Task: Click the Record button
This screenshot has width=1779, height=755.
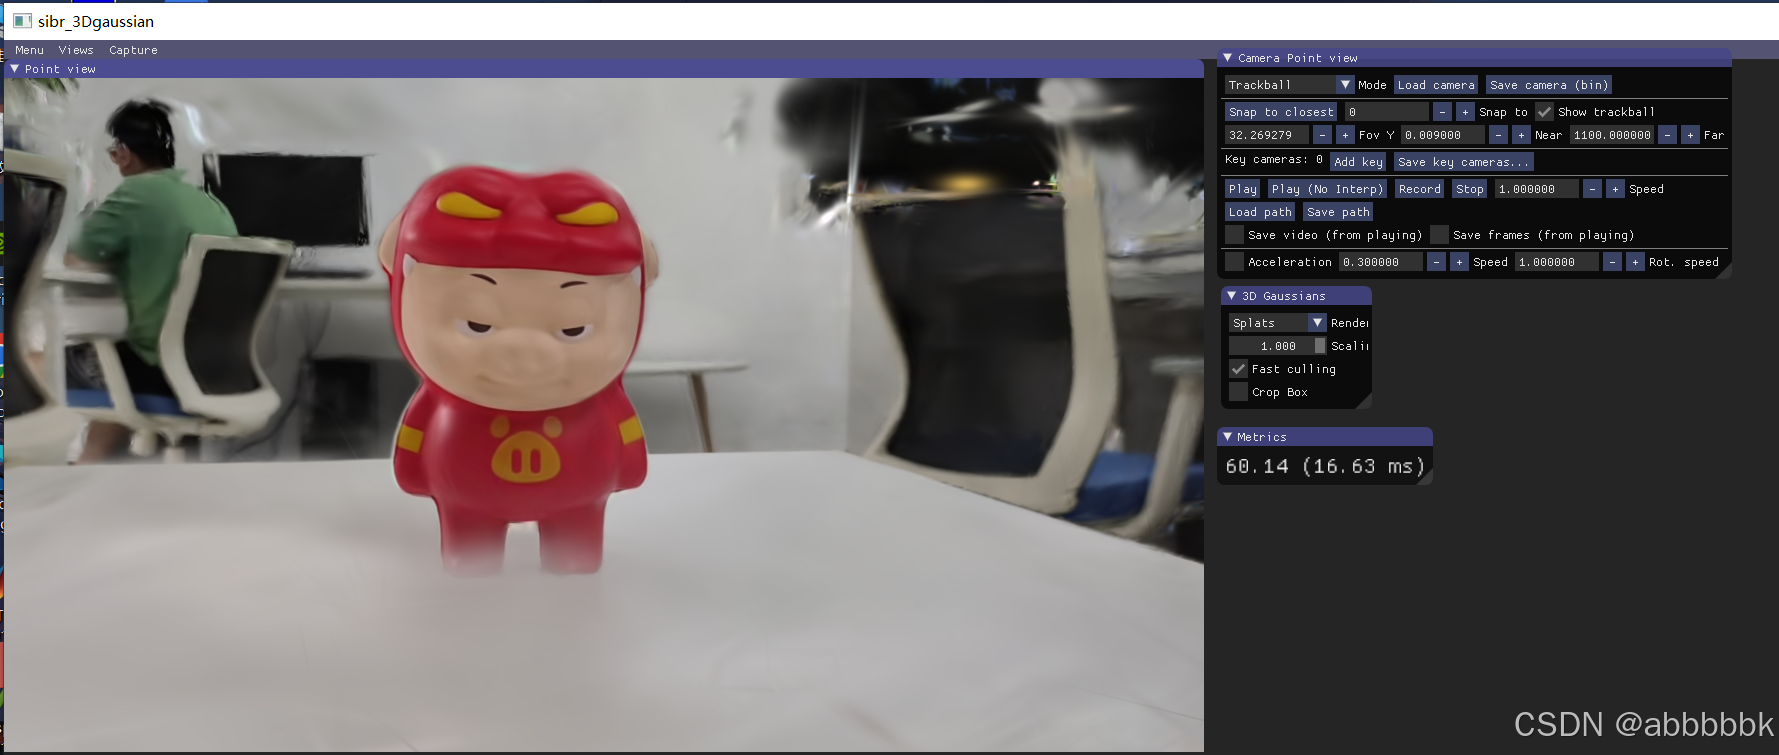Action: pos(1420,189)
